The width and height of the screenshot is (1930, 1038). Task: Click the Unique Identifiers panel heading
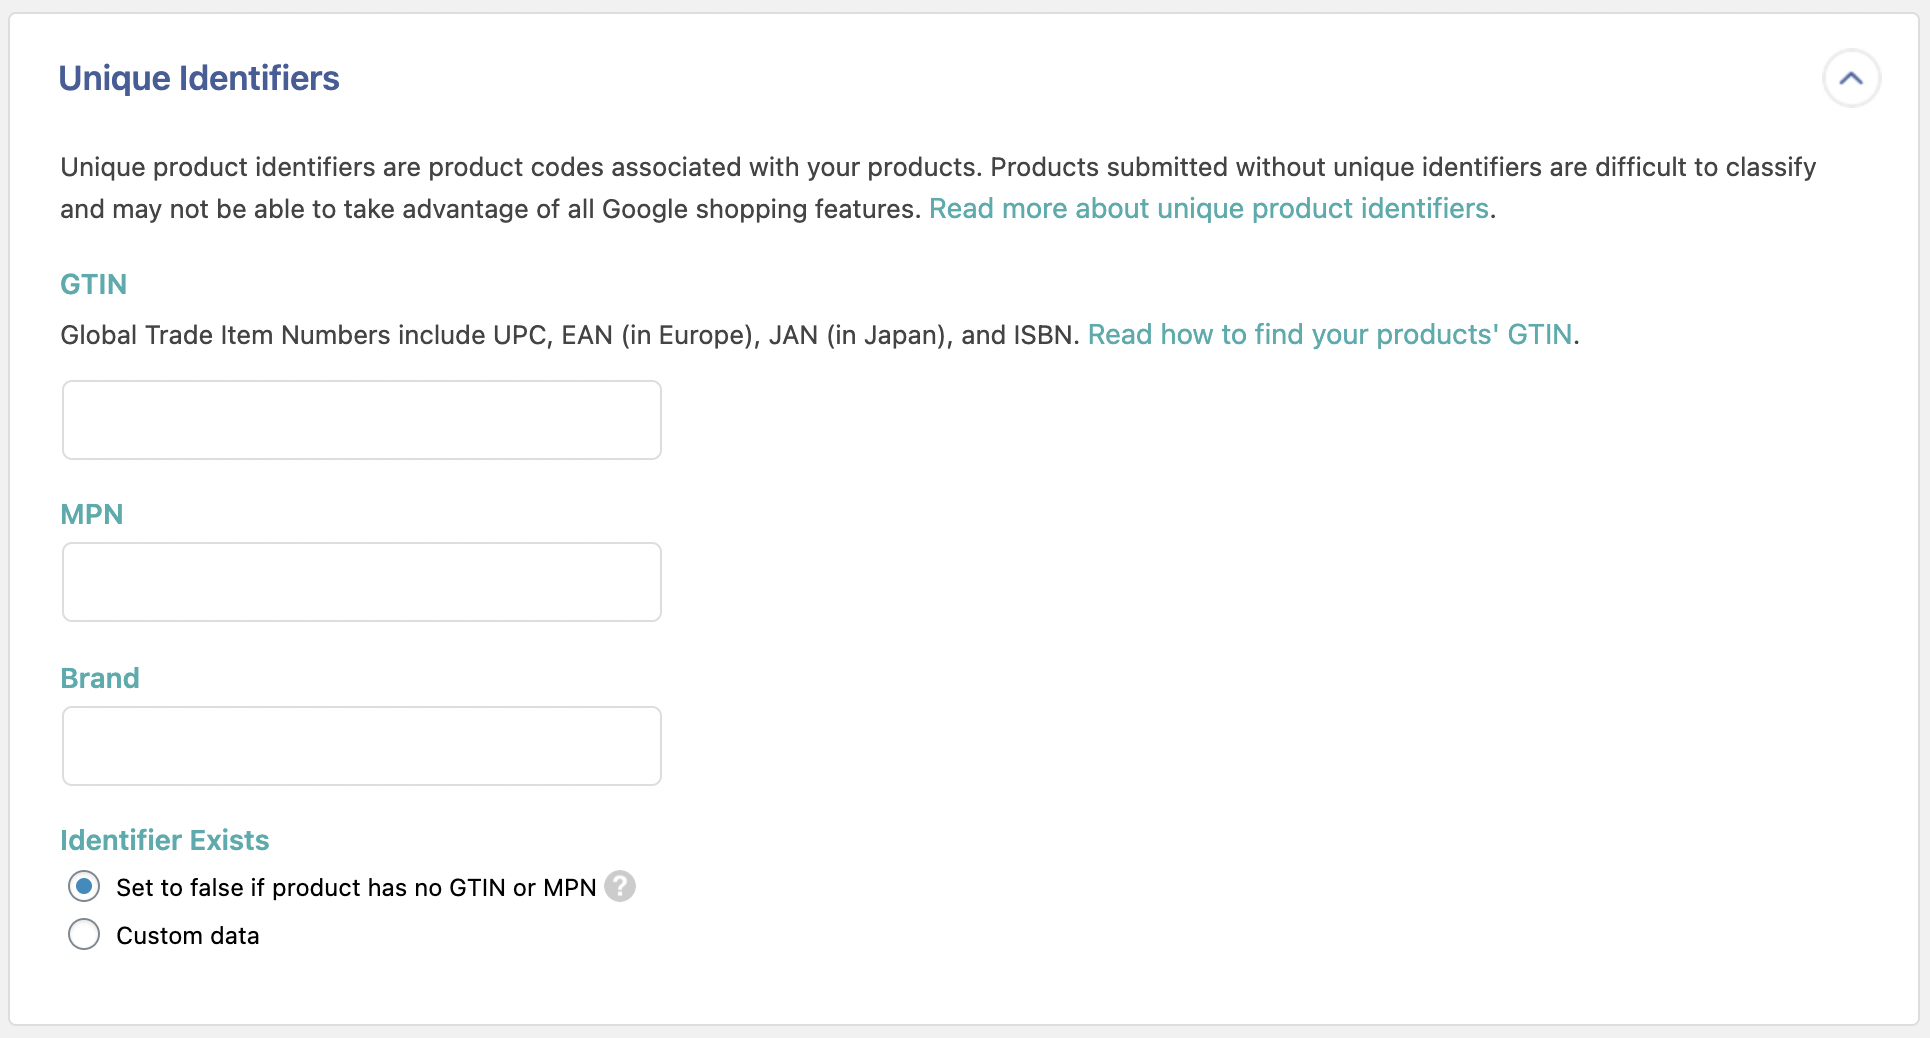(199, 78)
